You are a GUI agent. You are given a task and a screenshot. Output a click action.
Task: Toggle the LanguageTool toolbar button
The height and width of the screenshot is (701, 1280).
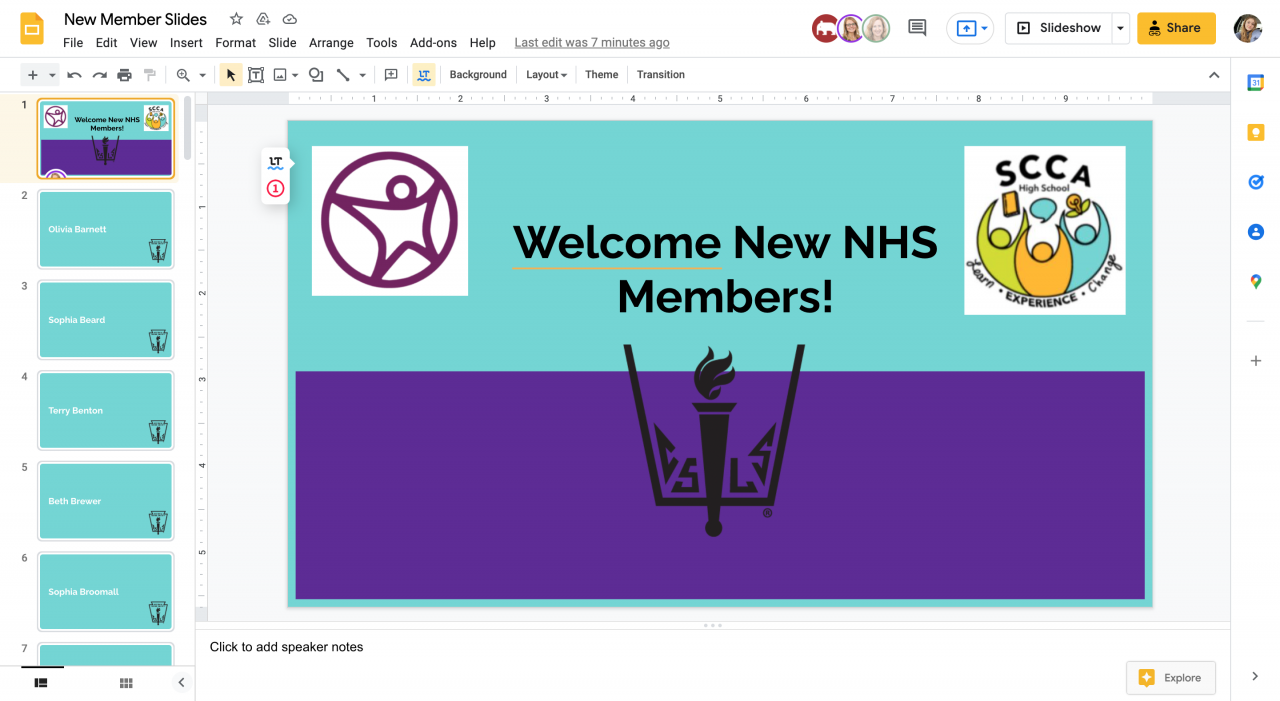(424, 75)
